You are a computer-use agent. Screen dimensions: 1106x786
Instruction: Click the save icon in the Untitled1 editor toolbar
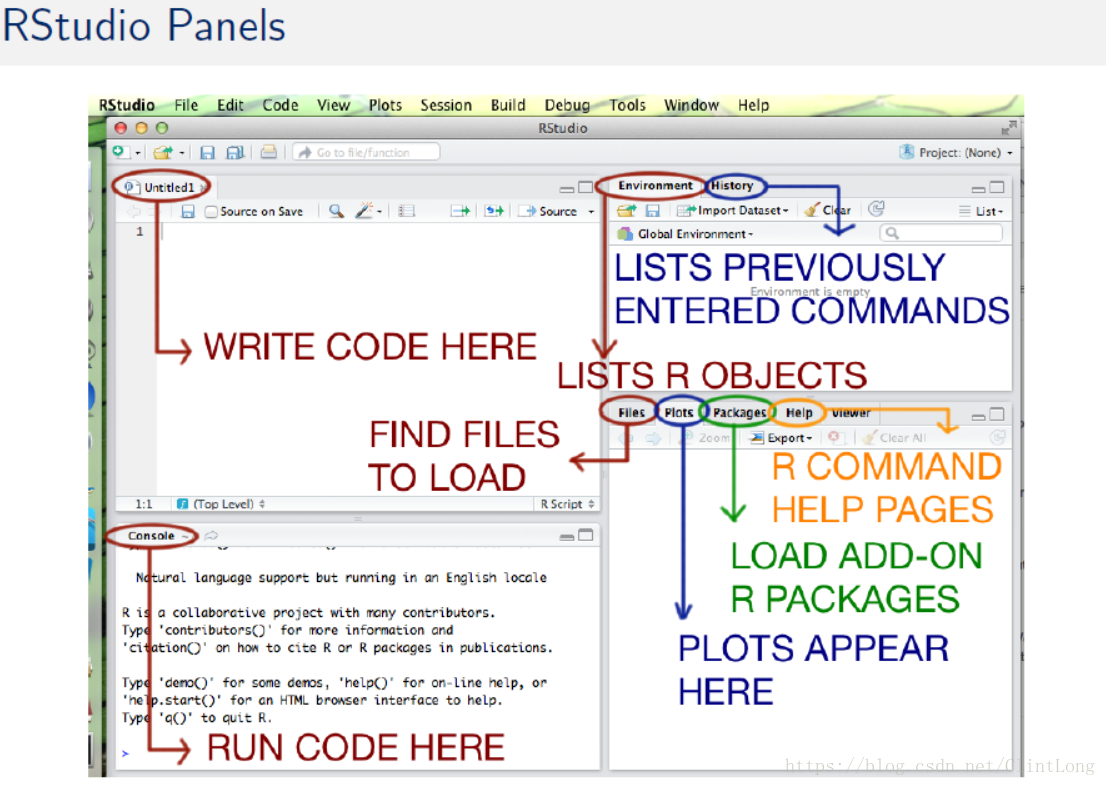[x=188, y=211]
